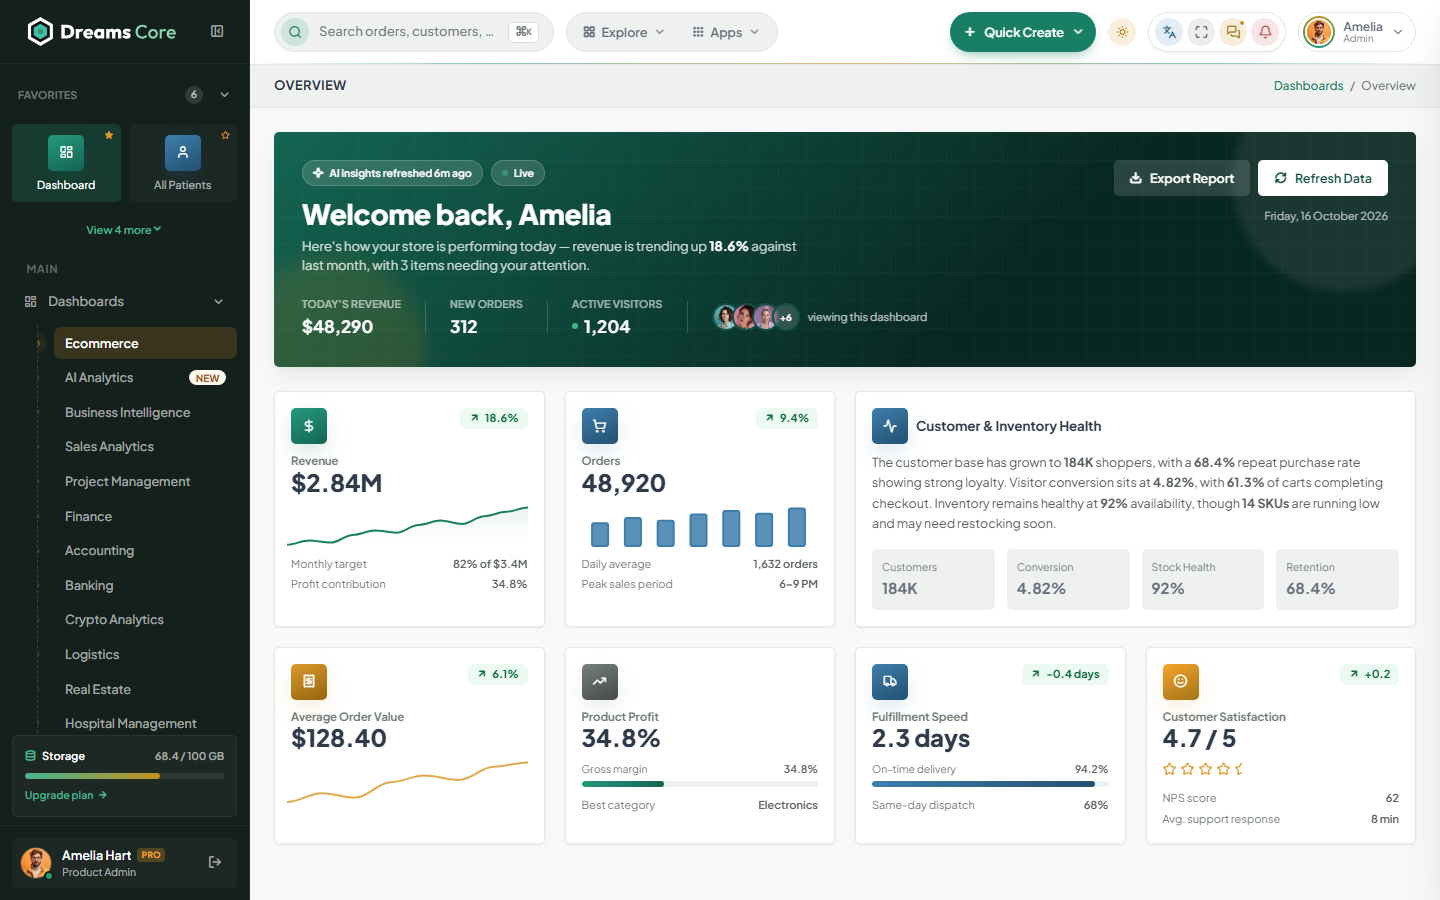Expand the Explore dropdown

tap(624, 32)
